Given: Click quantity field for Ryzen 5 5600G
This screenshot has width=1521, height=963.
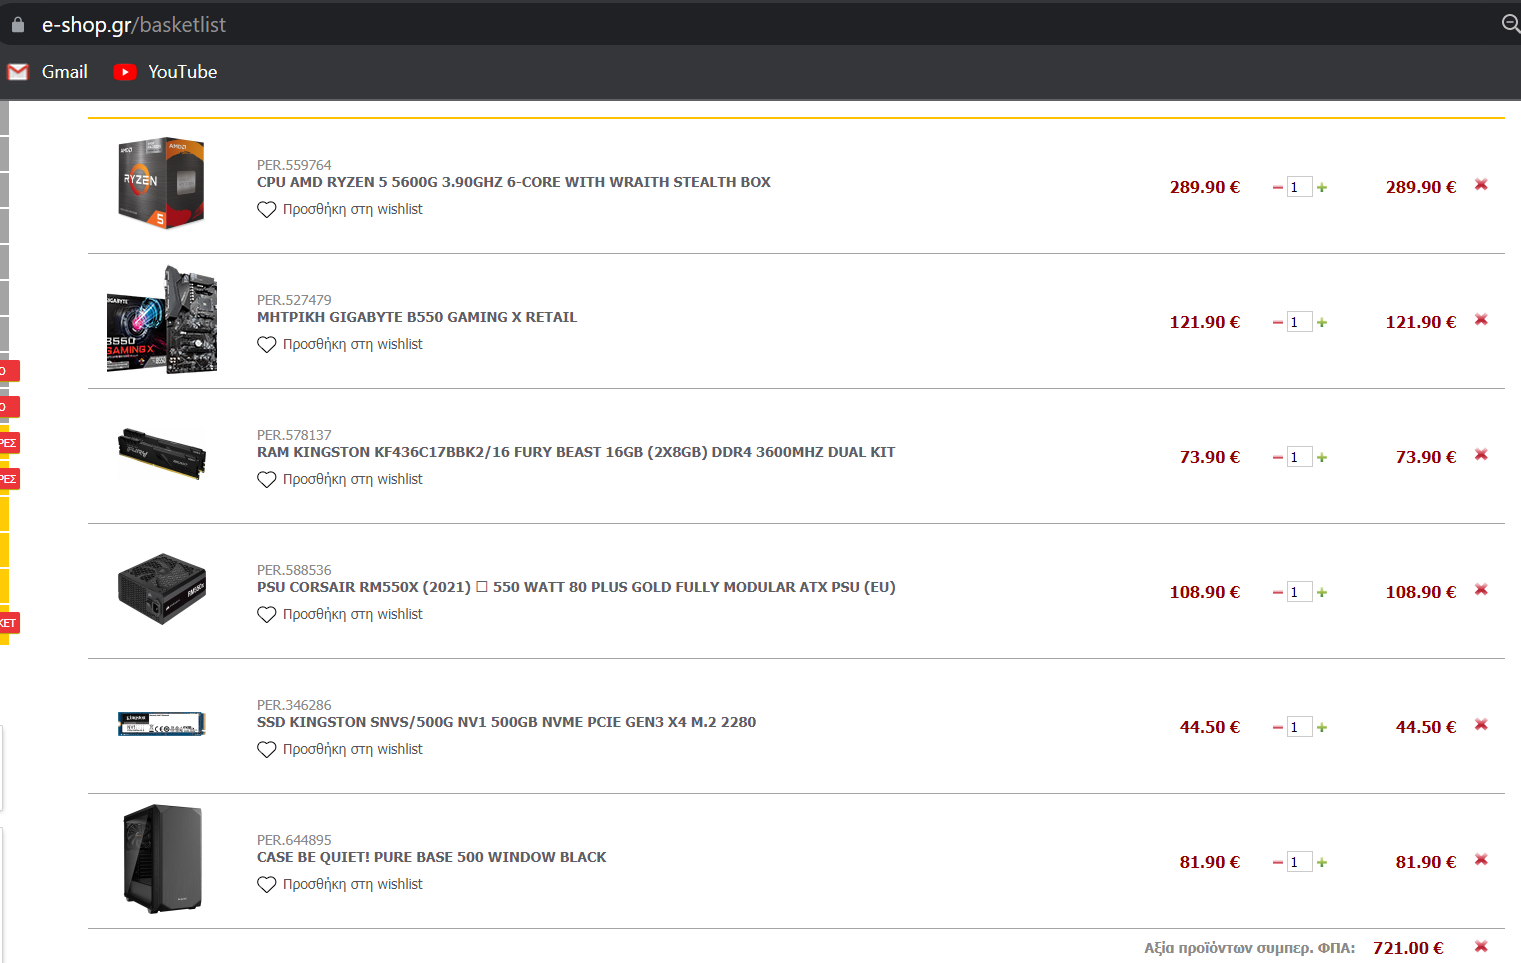Looking at the screenshot, I should click(1299, 187).
